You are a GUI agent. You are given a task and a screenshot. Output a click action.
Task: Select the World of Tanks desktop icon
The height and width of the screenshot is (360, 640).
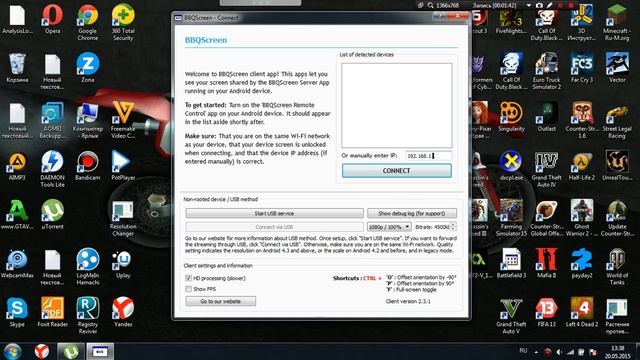[x=617, y=267]
